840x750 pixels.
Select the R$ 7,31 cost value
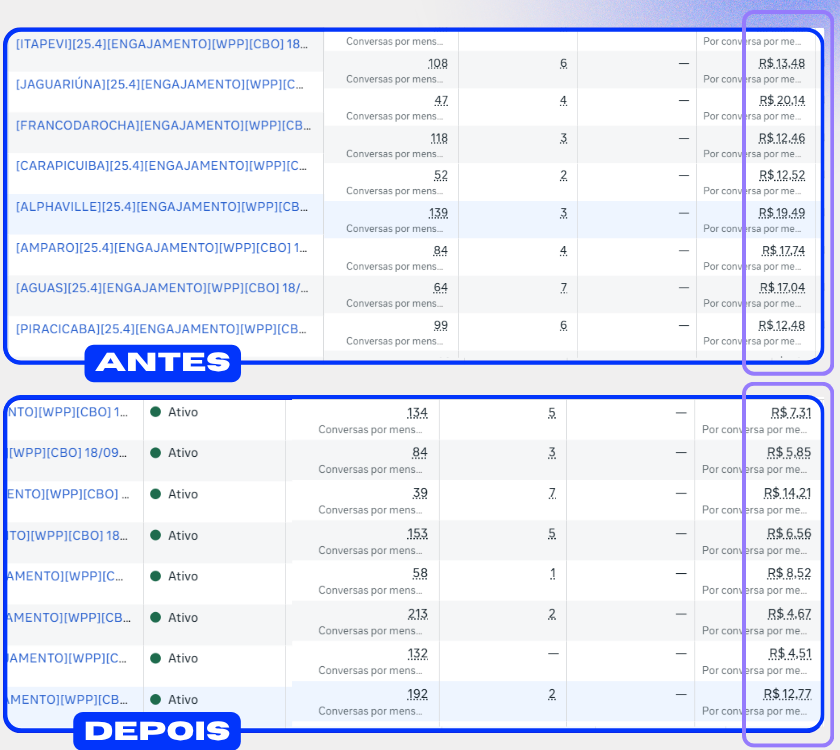[791, 413]
